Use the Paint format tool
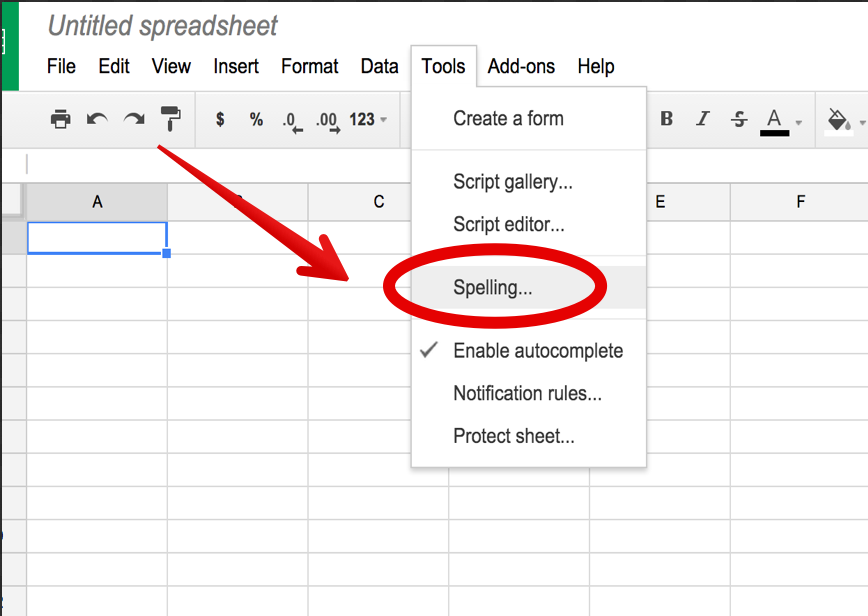The image size is (868, 616). click(x=170, y=118)
